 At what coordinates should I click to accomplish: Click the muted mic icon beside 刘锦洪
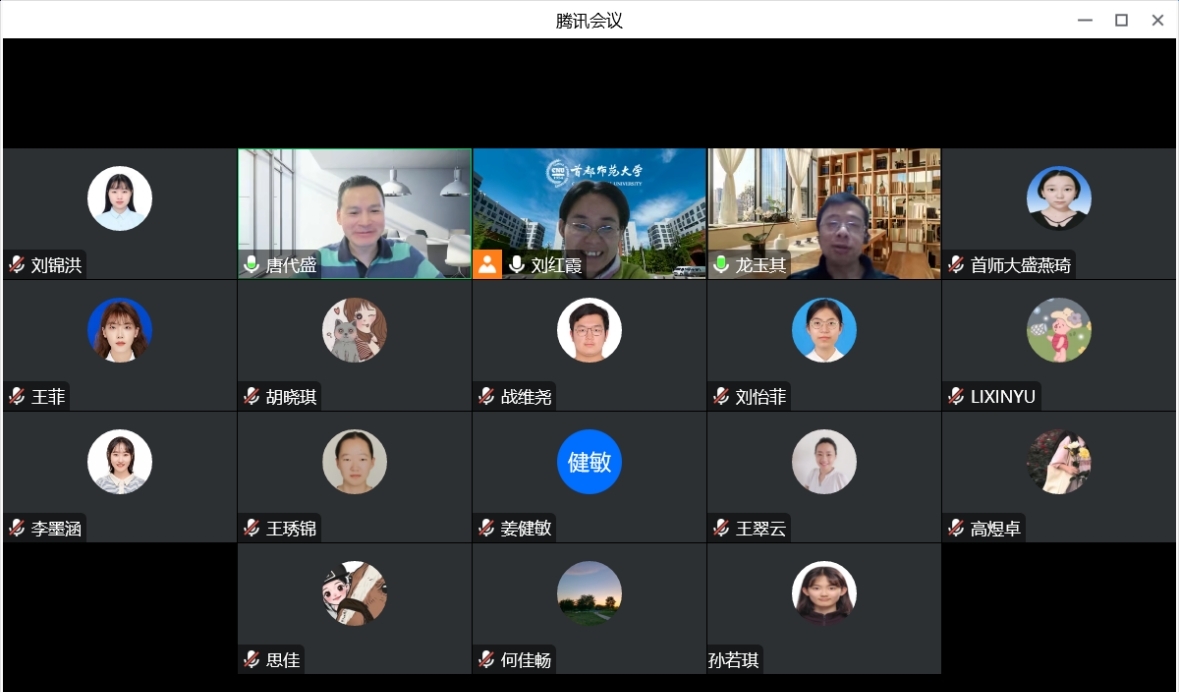click(17, 265)
